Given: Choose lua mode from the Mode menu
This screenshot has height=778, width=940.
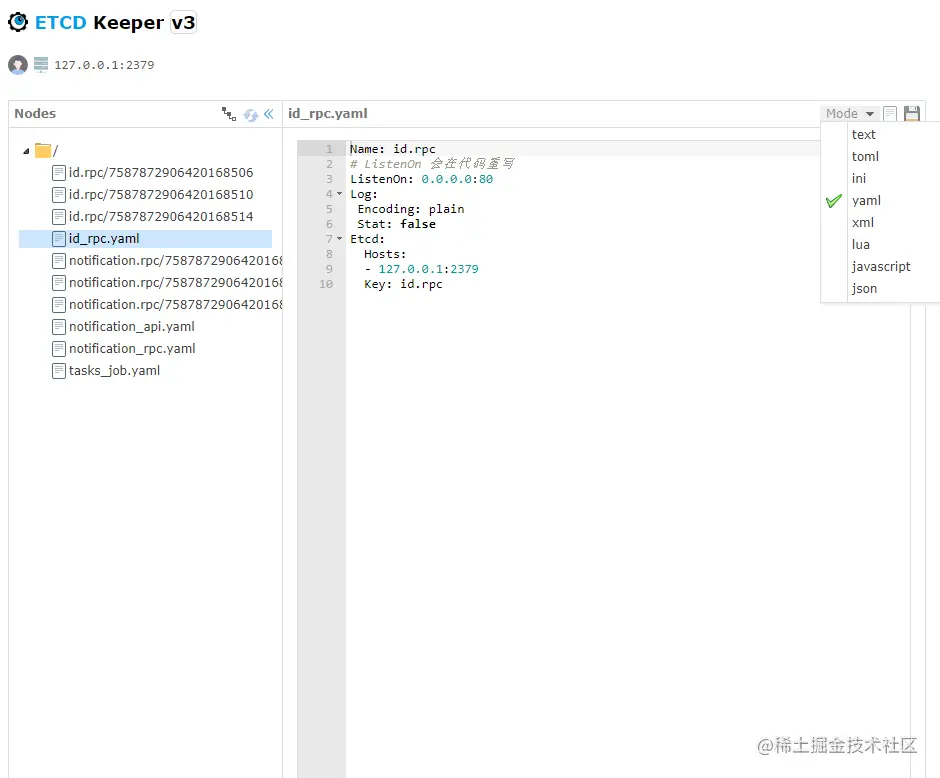Looking at the screenshot, I should point(860,245).
